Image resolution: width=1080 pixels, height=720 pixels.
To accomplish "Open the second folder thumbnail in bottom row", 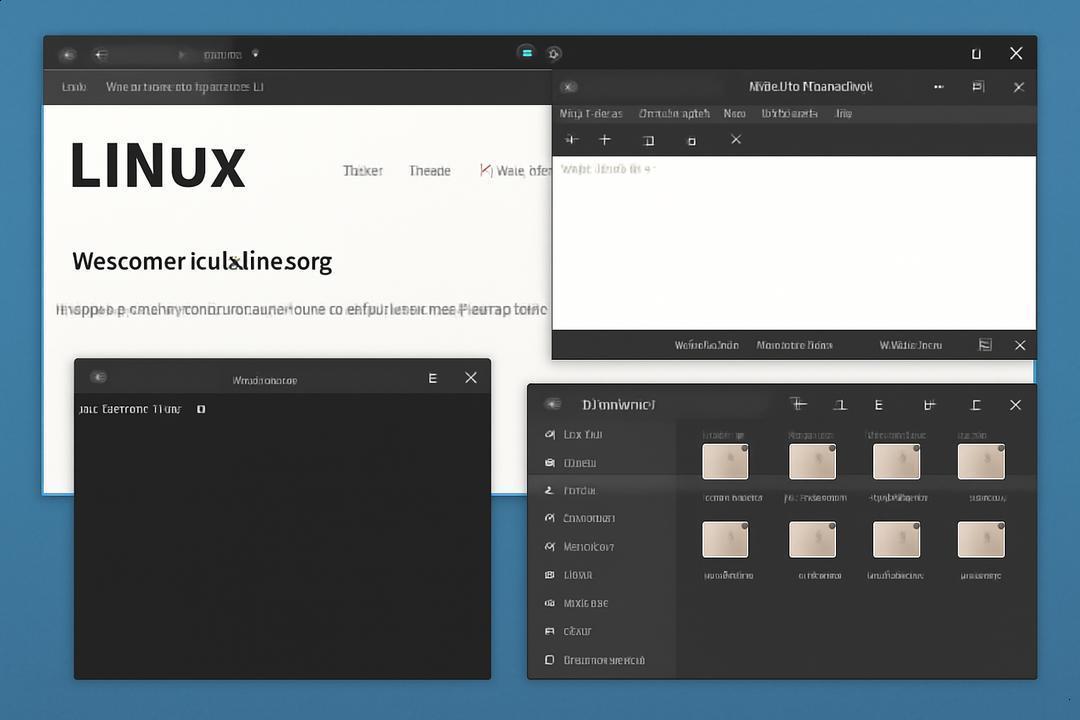I will click(x=812, y=539).
